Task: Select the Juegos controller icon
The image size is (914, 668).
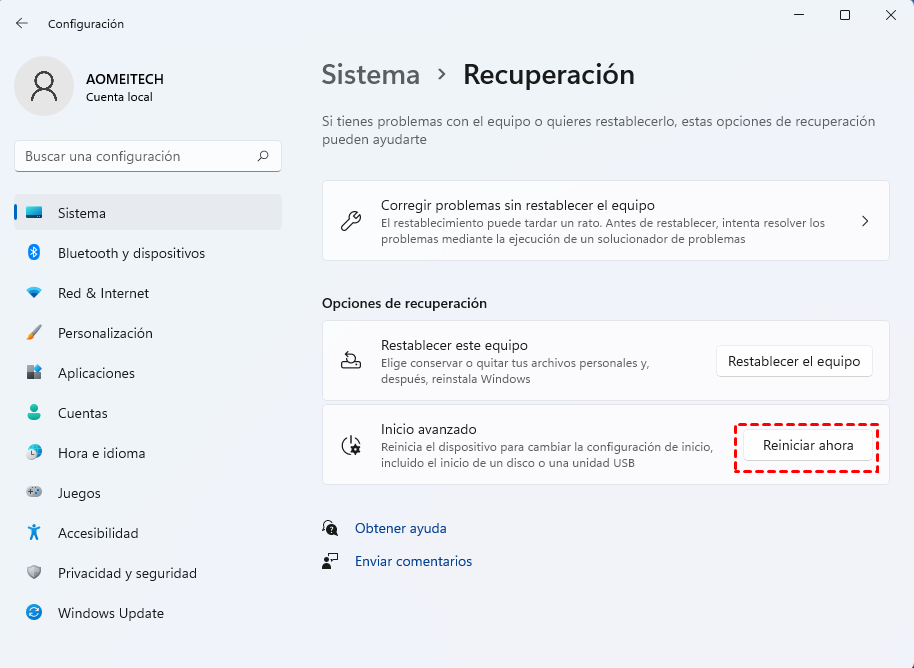Action: [x=33, y=493]
